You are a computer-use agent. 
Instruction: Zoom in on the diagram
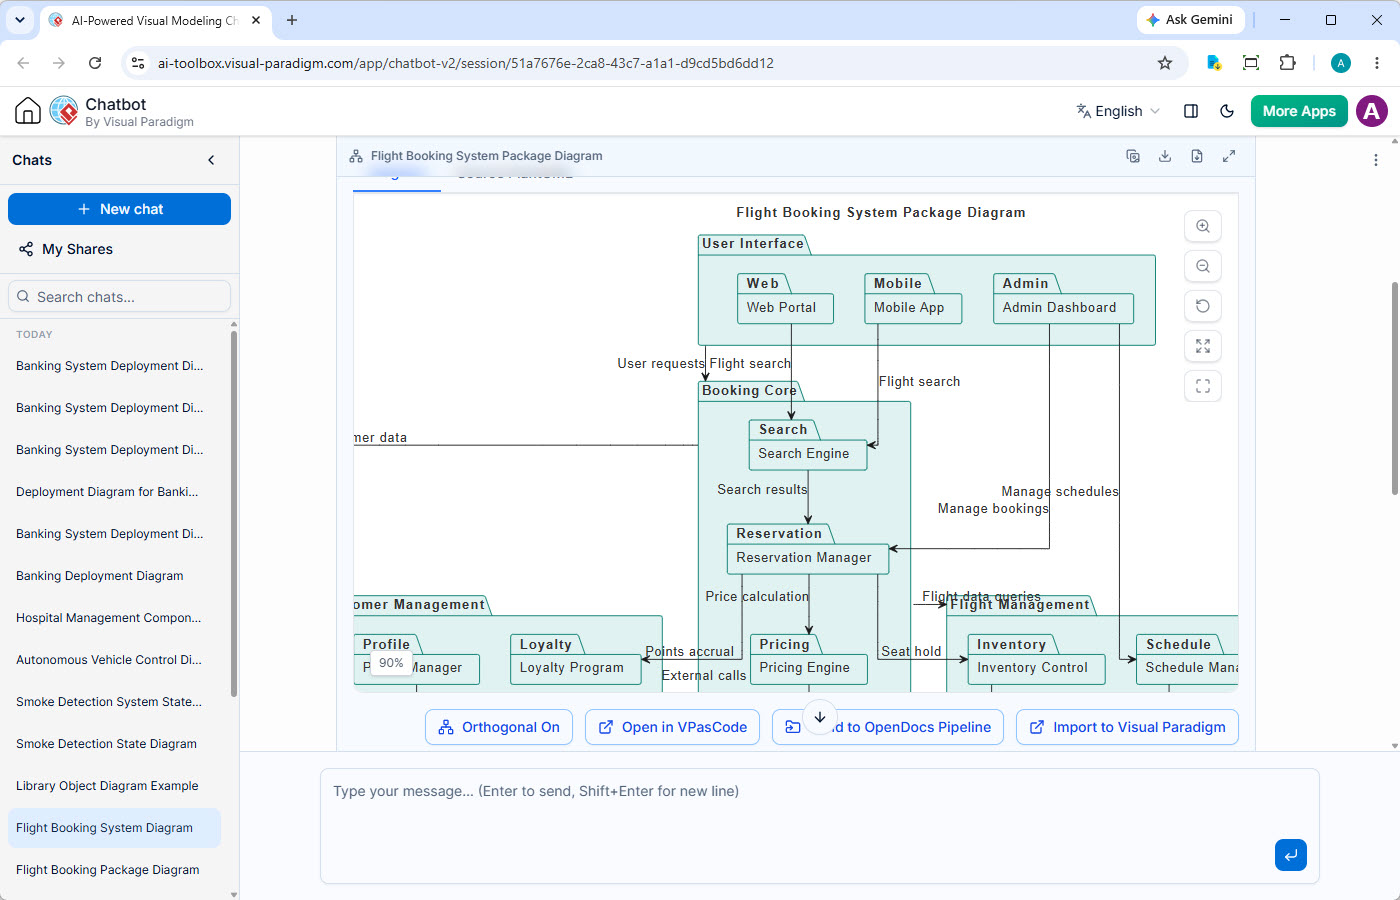click(1203, 226)
